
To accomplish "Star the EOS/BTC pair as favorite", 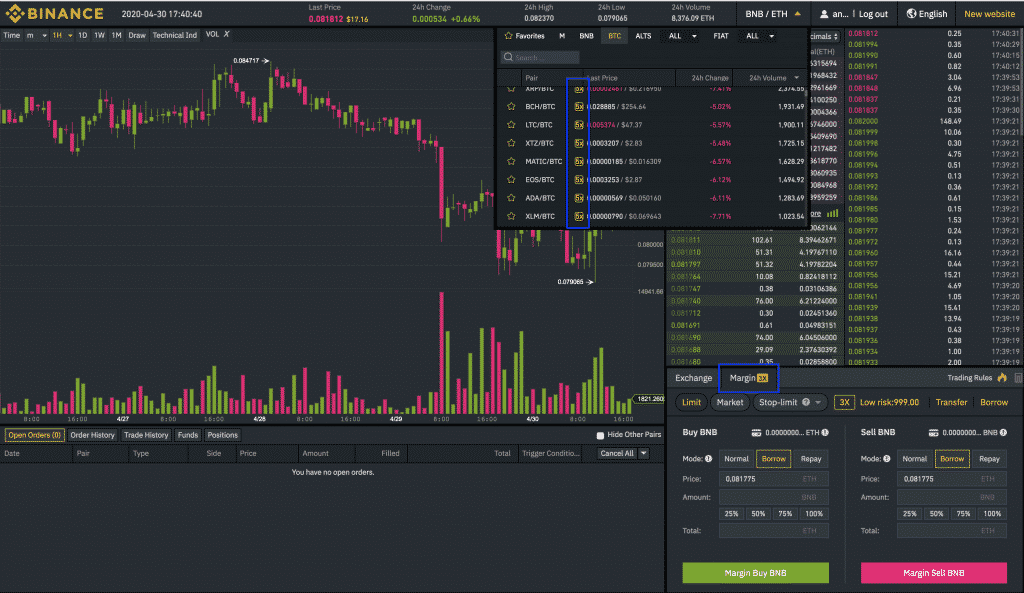I will tap(511, 180).
